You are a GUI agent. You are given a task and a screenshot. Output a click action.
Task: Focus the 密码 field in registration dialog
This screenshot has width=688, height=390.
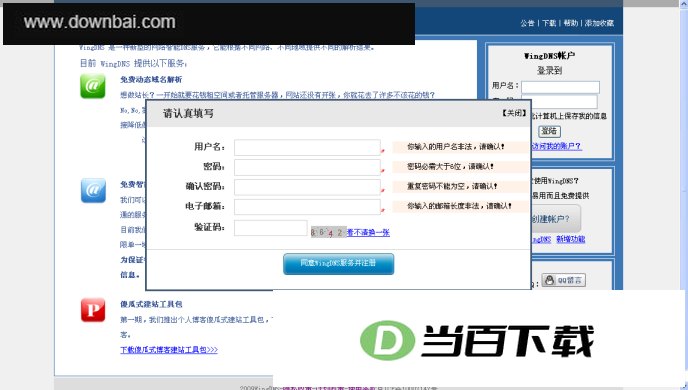(307, 167)
